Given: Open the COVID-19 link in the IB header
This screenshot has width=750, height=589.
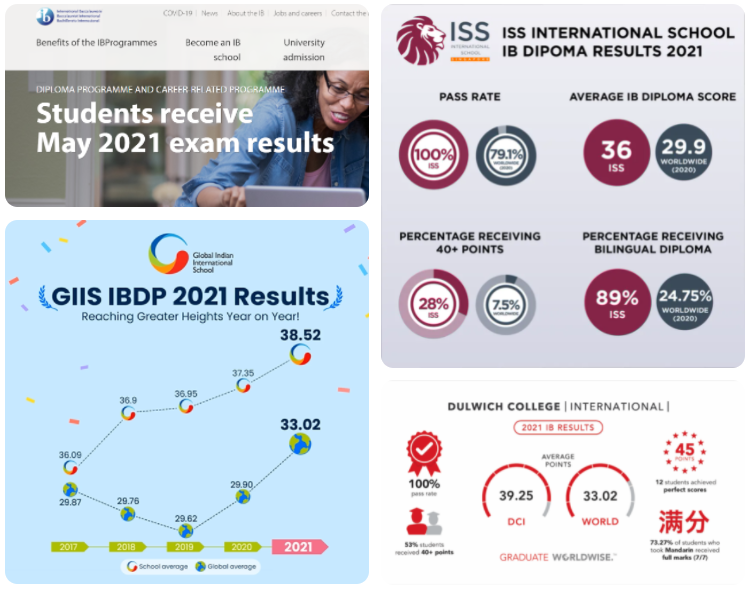Looking at the screenshot, I should tap(177, 13).
